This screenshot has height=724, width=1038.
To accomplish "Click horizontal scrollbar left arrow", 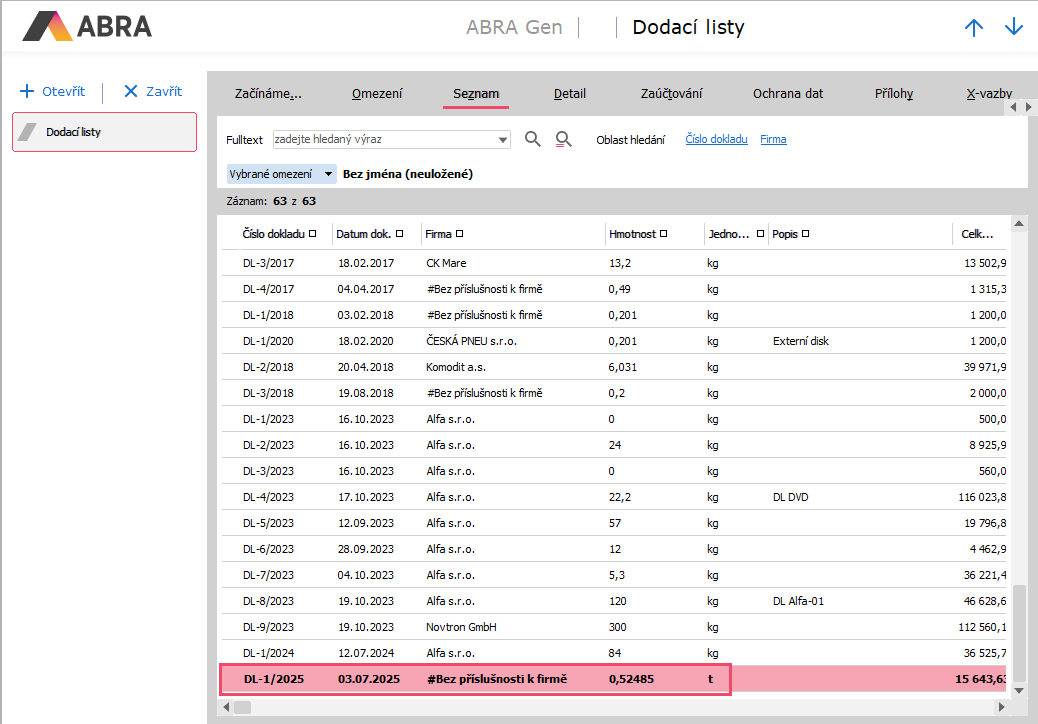I will pyautogui.click(x=226, y=707).
